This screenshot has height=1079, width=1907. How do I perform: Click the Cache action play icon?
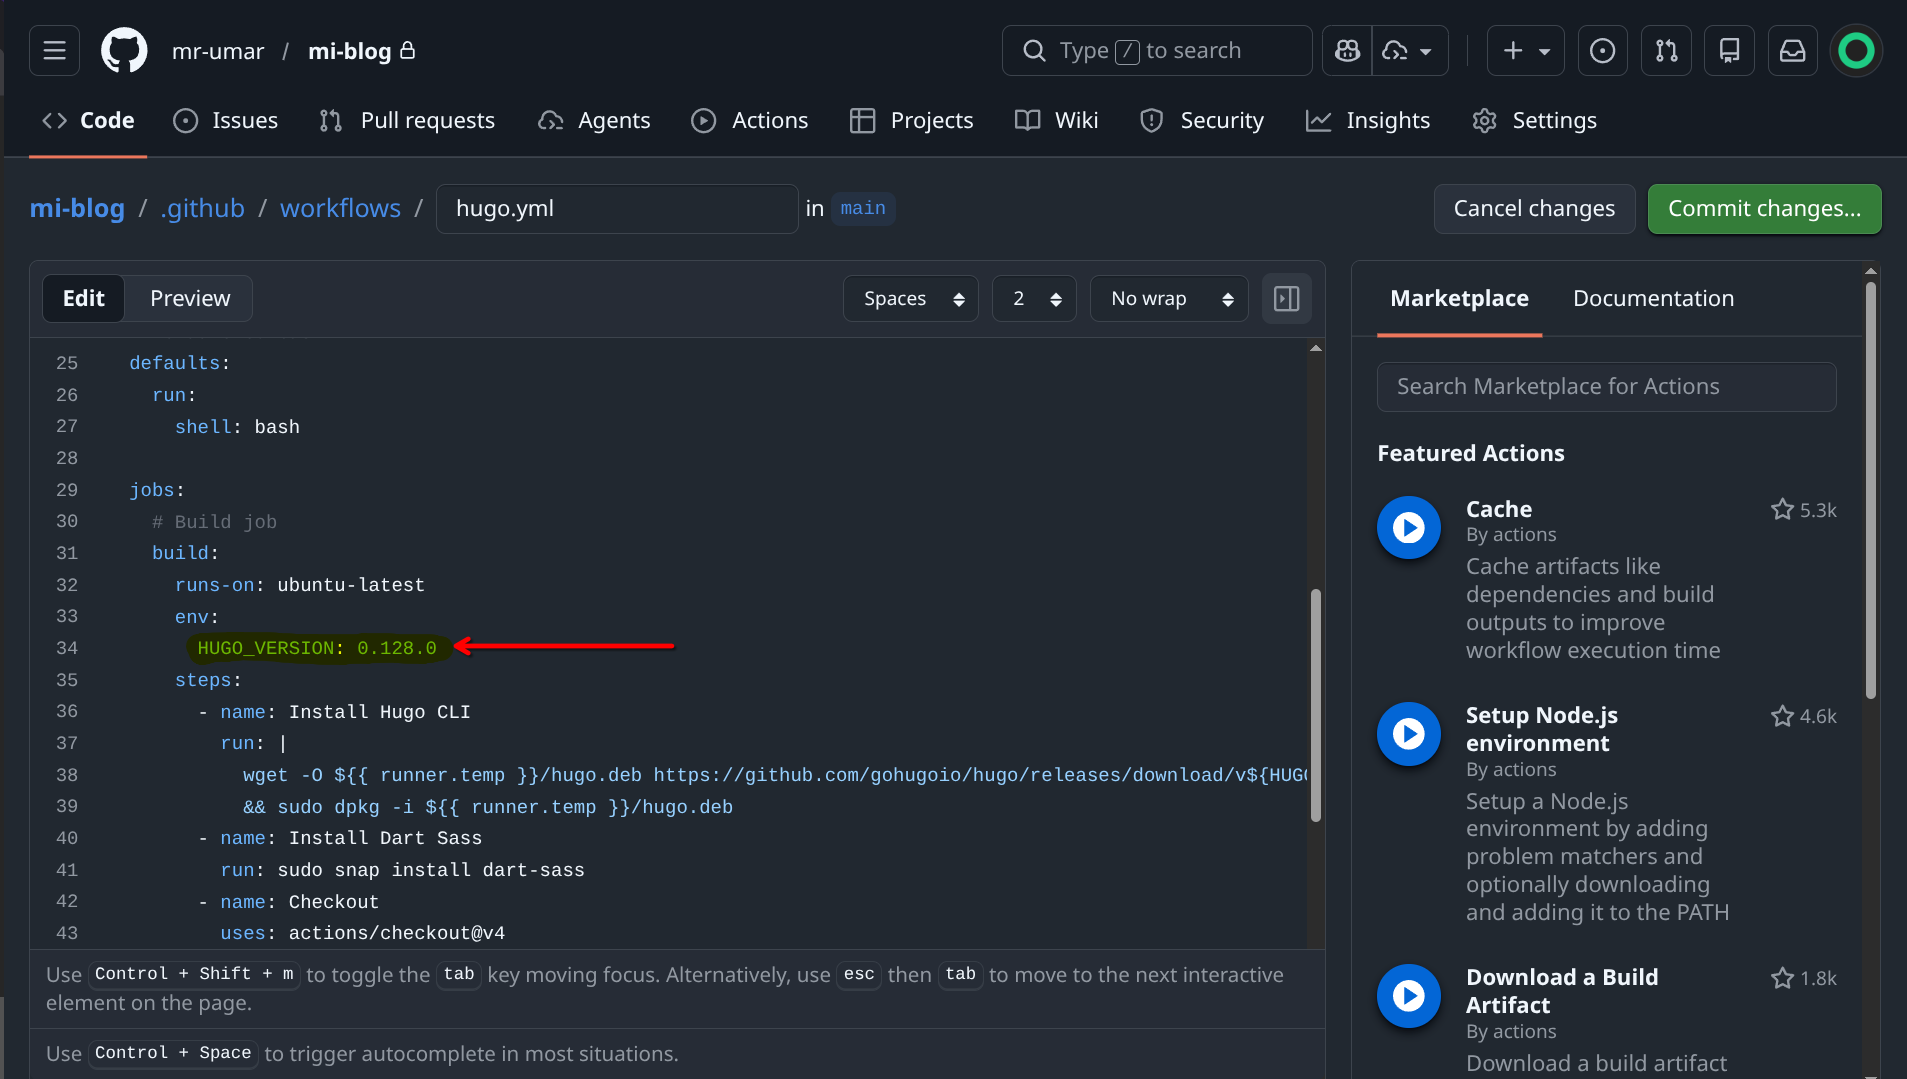point(1409,528)
